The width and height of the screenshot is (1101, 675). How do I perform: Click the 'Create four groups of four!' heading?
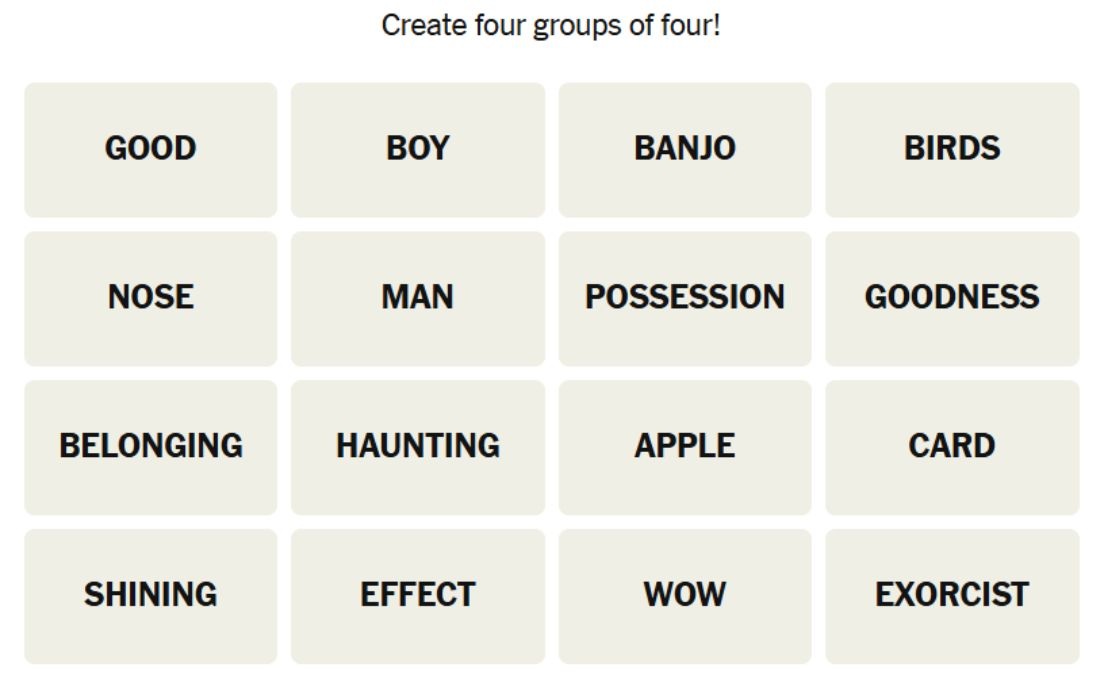point(550,26)
